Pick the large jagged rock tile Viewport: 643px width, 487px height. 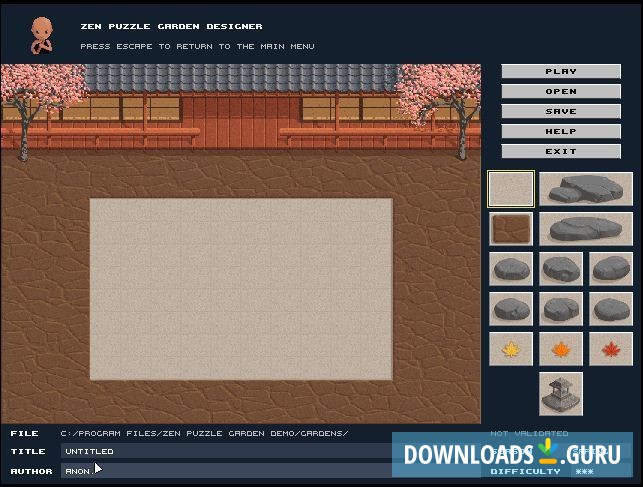coord(586,189)
